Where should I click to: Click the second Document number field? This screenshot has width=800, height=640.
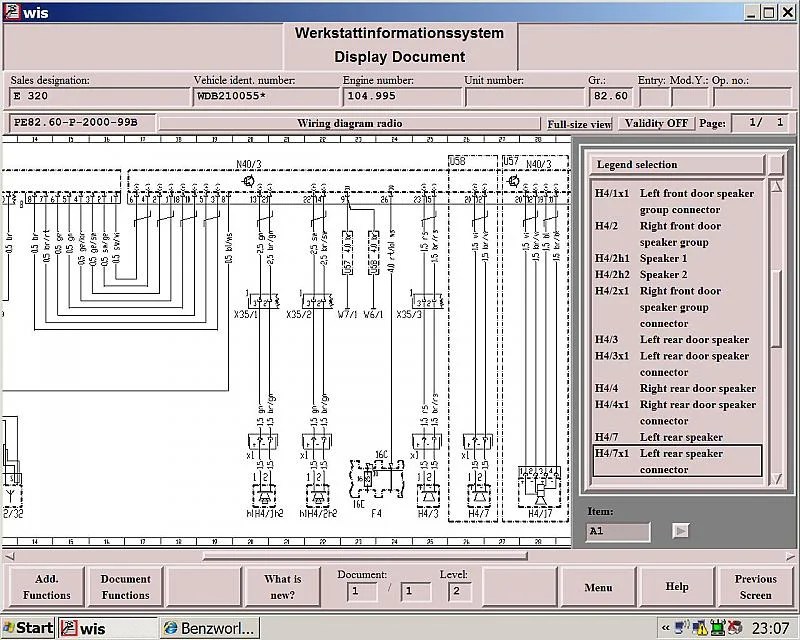click(415, 592)
